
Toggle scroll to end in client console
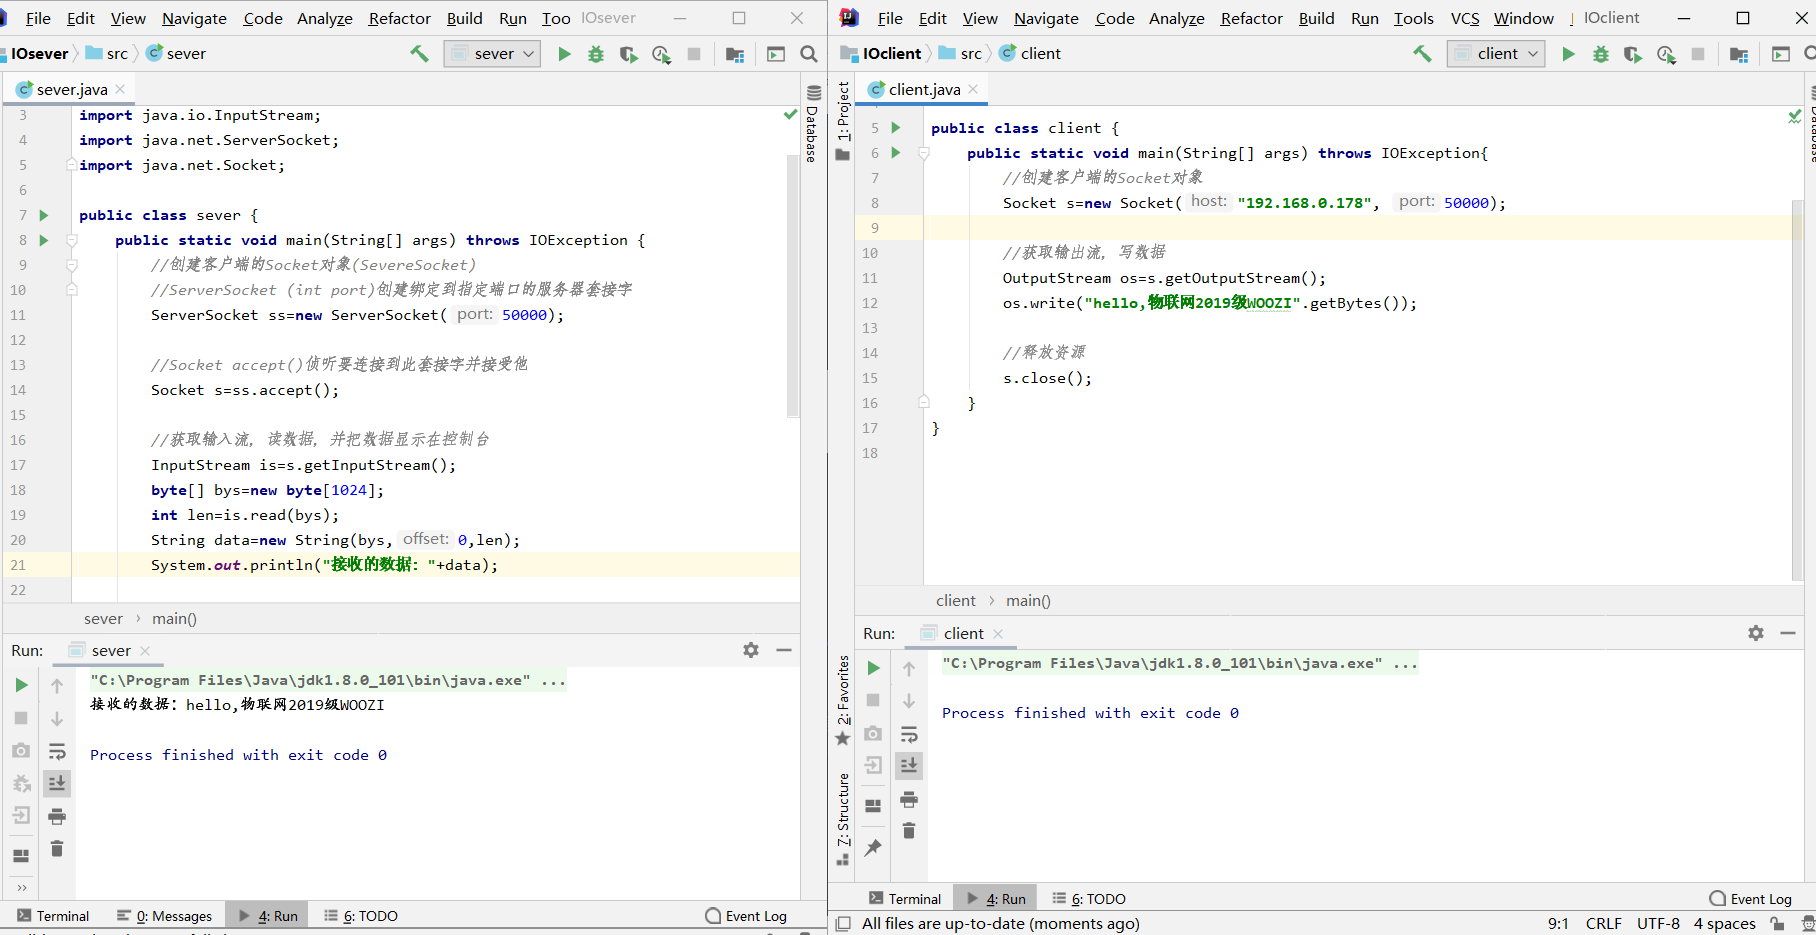pyautogui.click(x=909, y=766)
